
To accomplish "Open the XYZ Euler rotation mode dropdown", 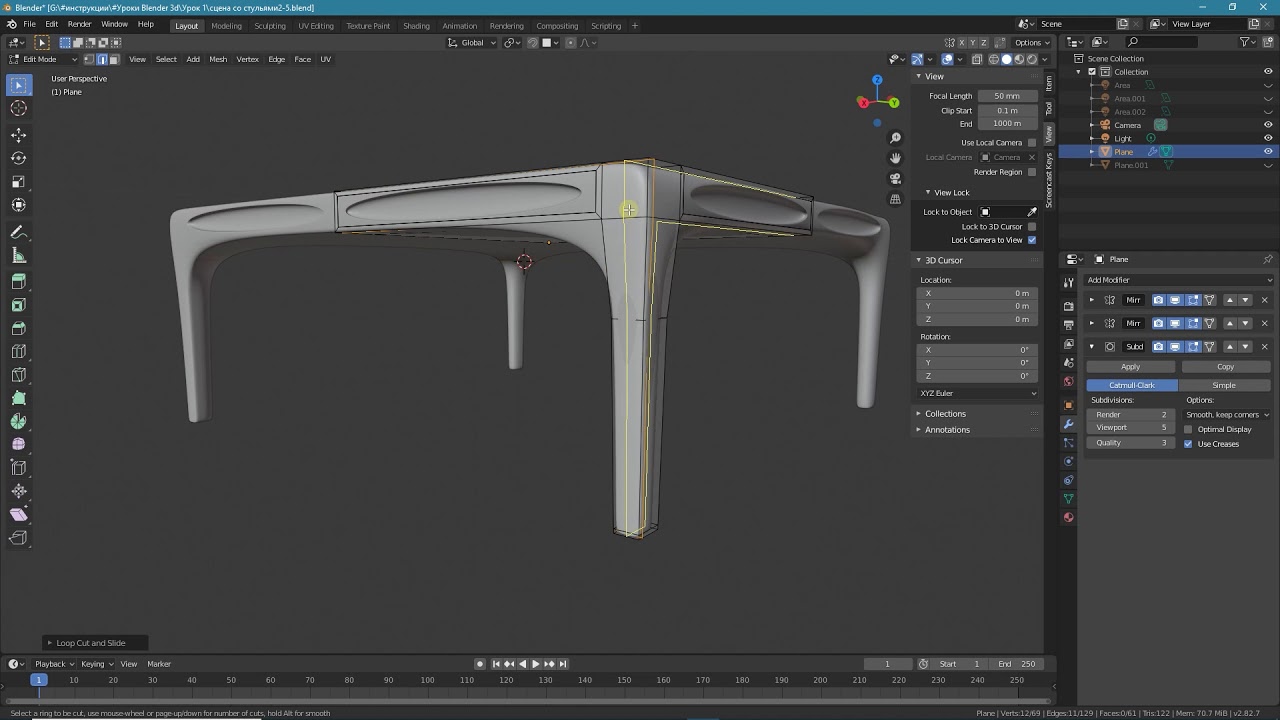I will (x=978, y=393).
